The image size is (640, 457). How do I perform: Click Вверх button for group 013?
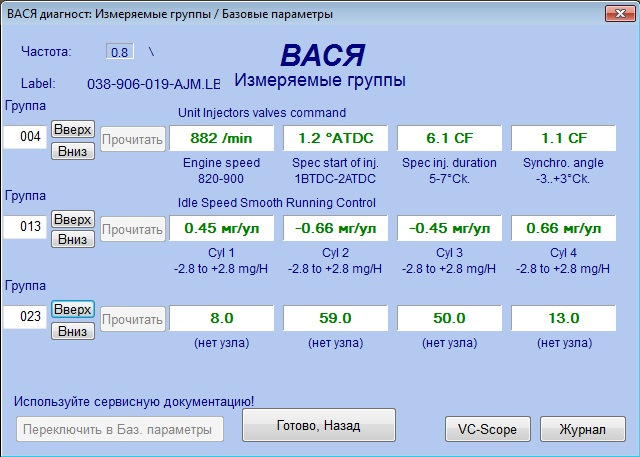[x=73, y=220]
